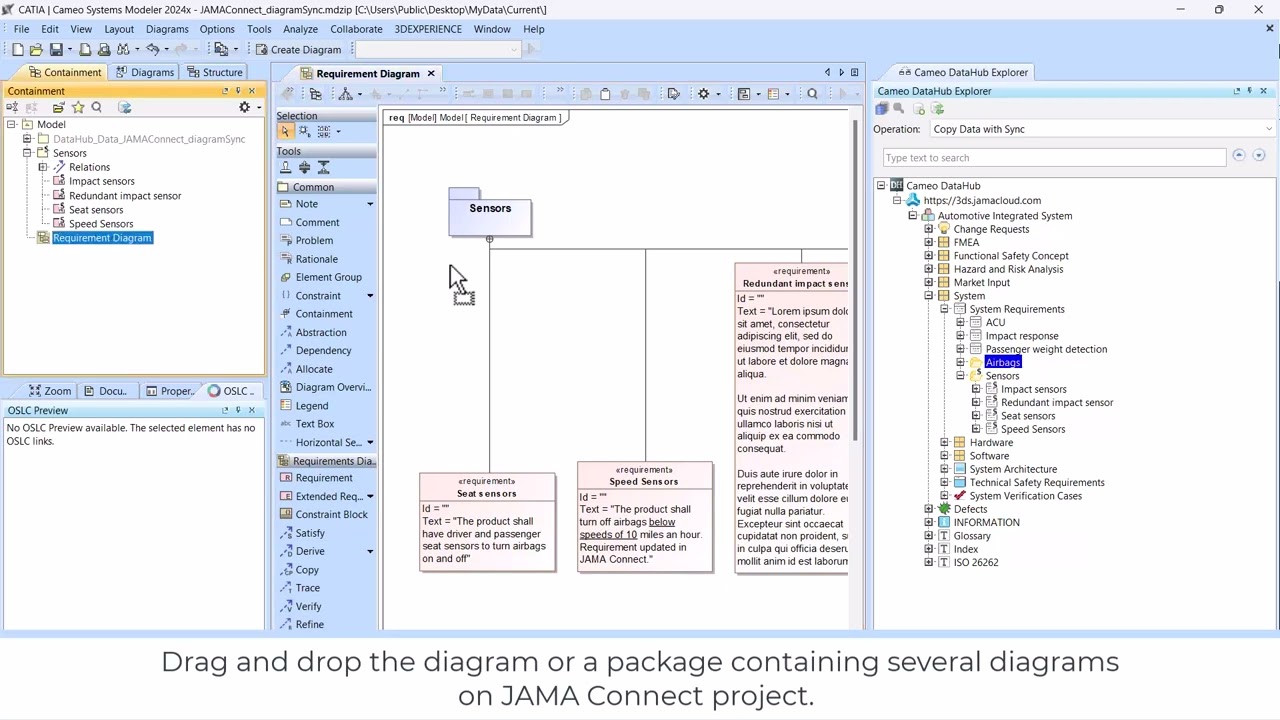Collapse the Sensors package in Containment tree
The width and height of the screenshot is (1280, 720).
[27, 153]
